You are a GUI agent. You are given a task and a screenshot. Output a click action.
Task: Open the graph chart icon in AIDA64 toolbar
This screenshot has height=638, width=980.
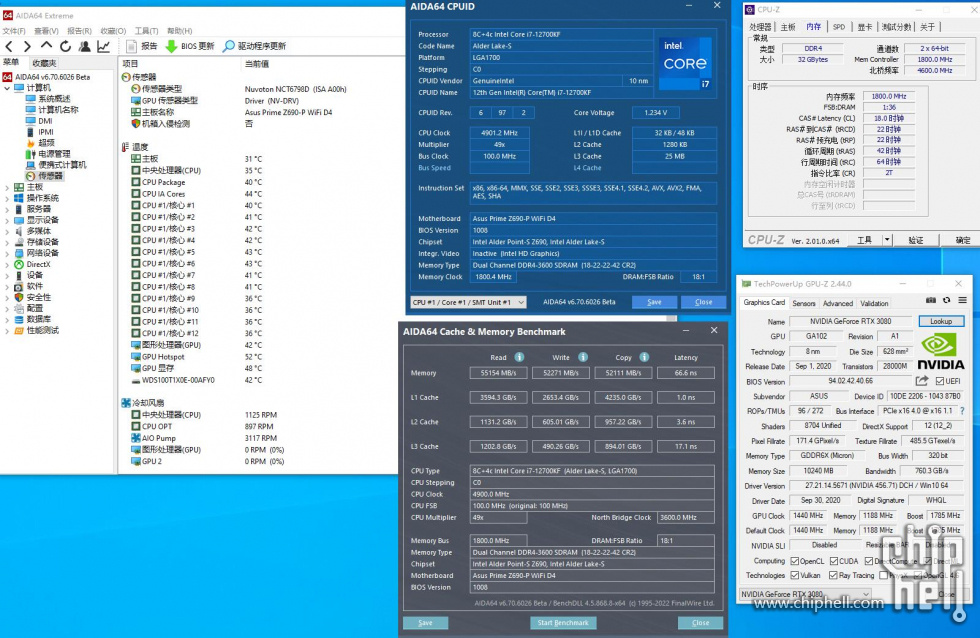click(104, 46)
